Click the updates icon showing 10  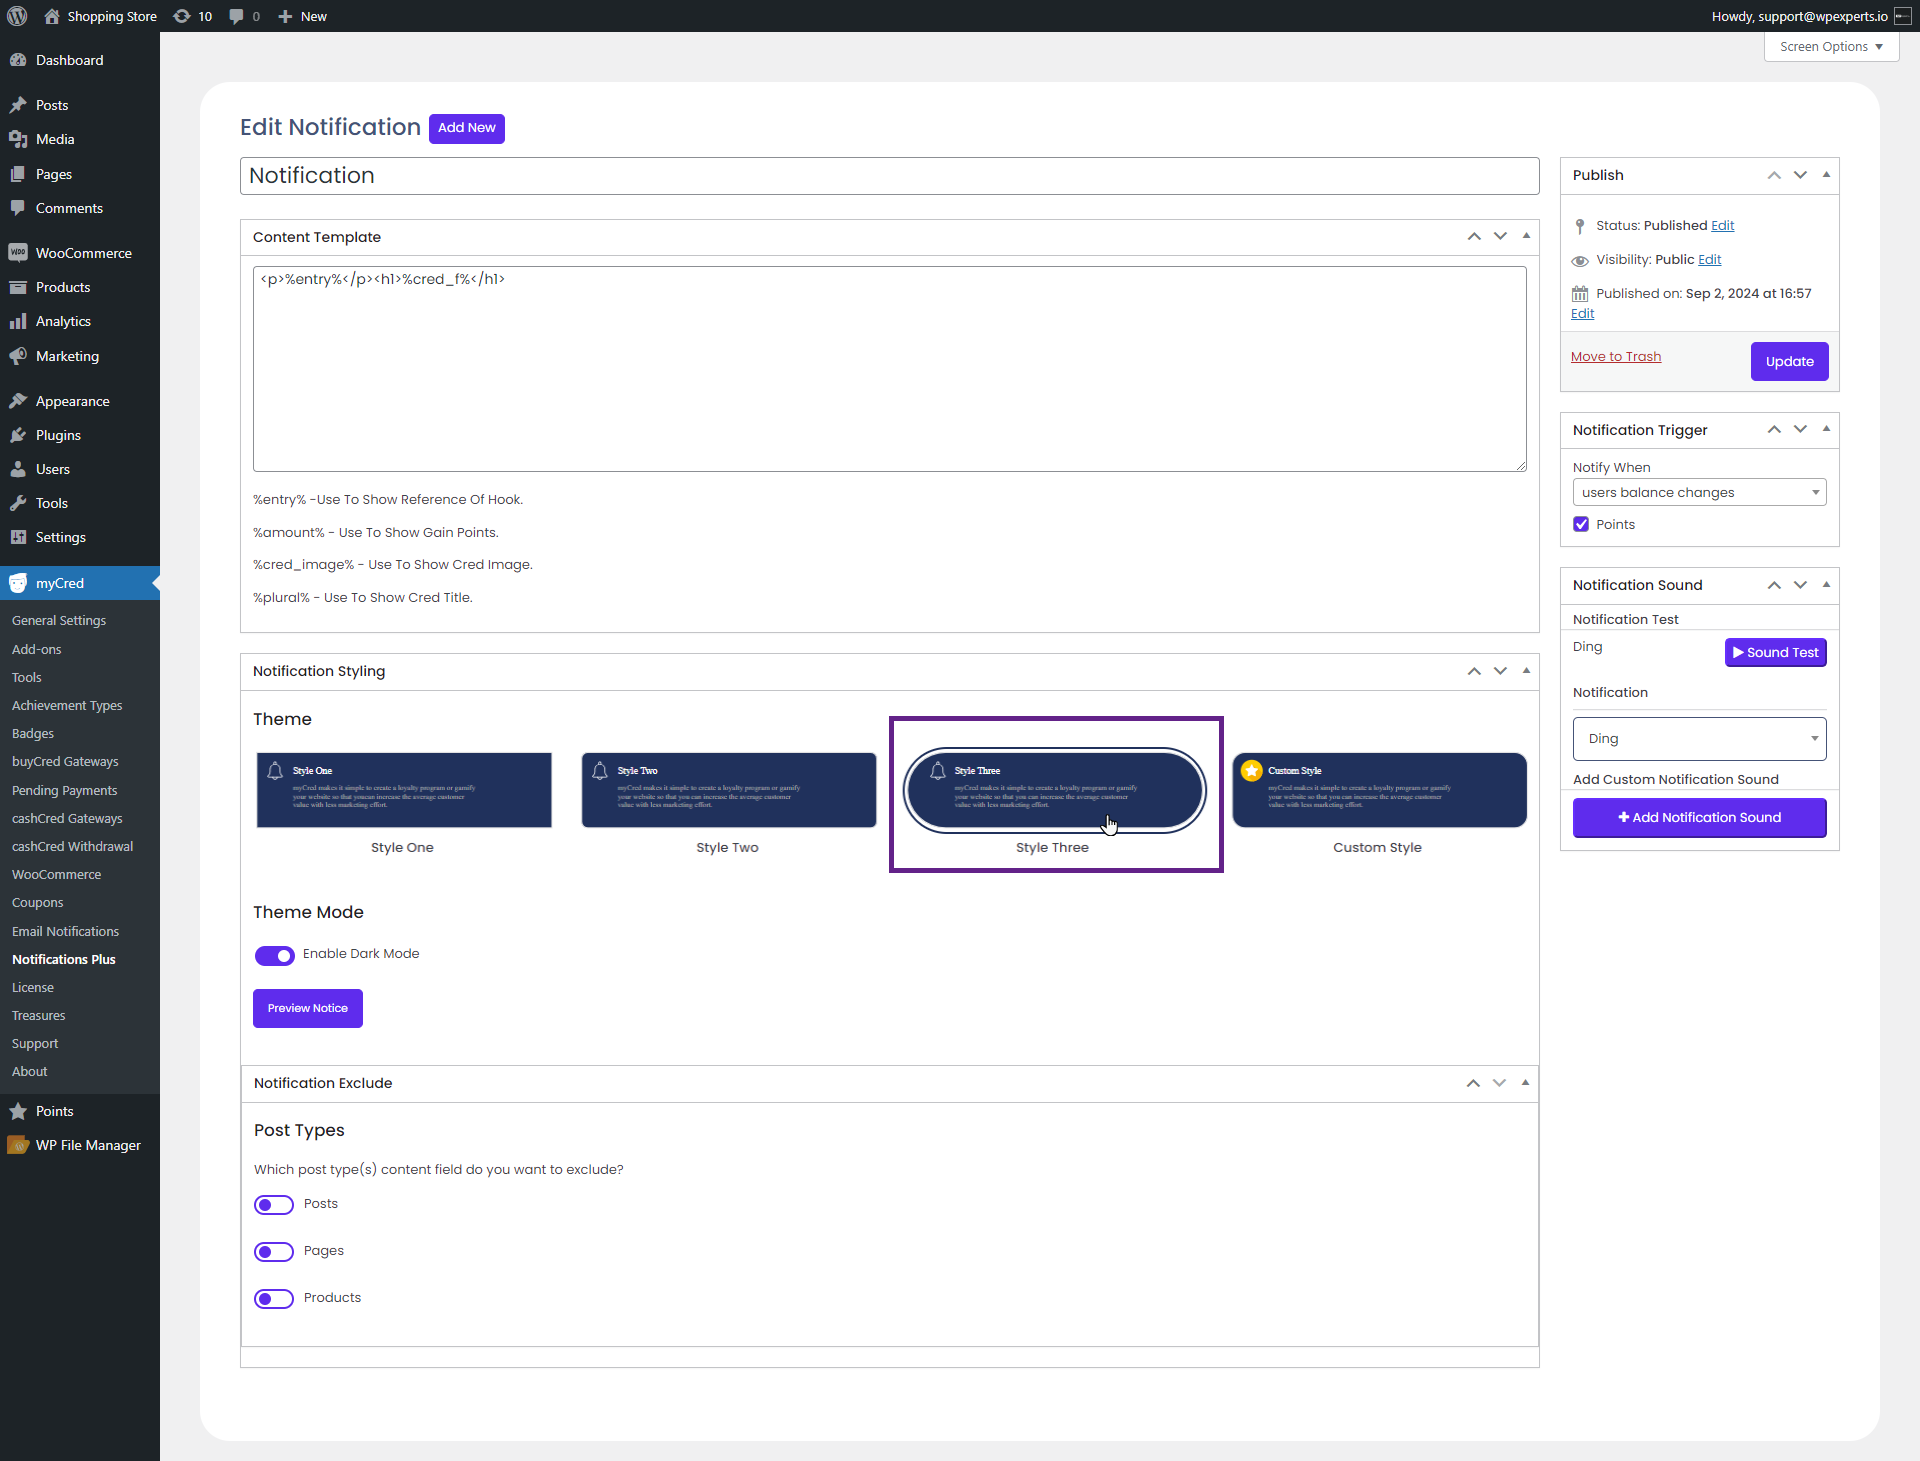coord(182,16)
